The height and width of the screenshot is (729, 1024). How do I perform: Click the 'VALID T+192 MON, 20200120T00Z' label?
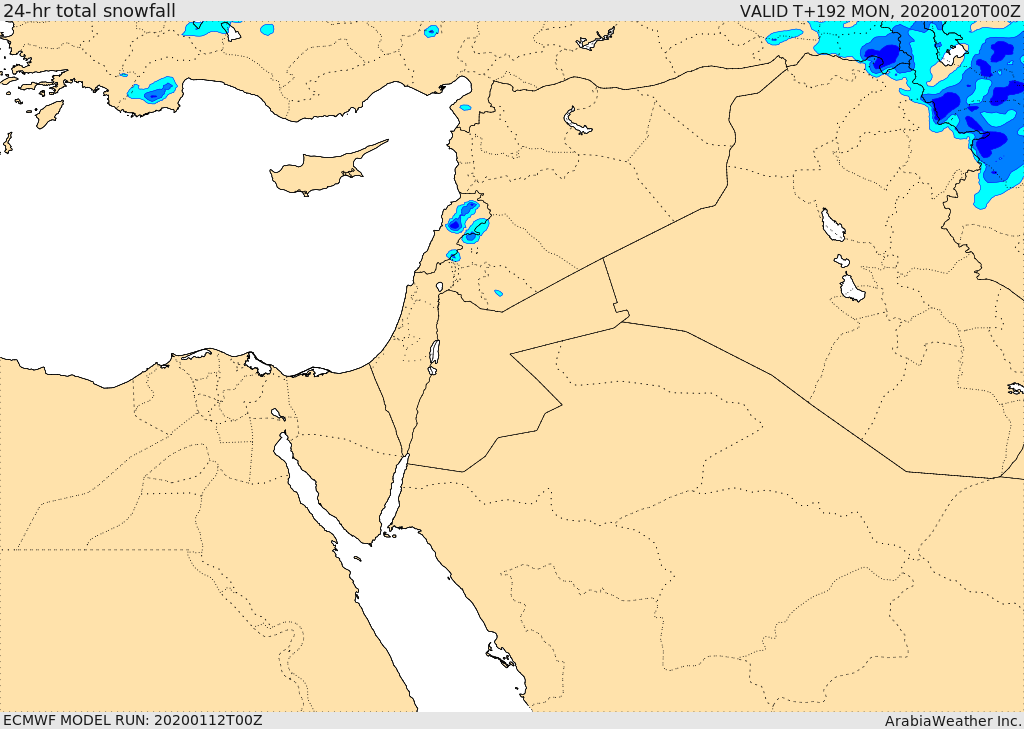point(880,10)
